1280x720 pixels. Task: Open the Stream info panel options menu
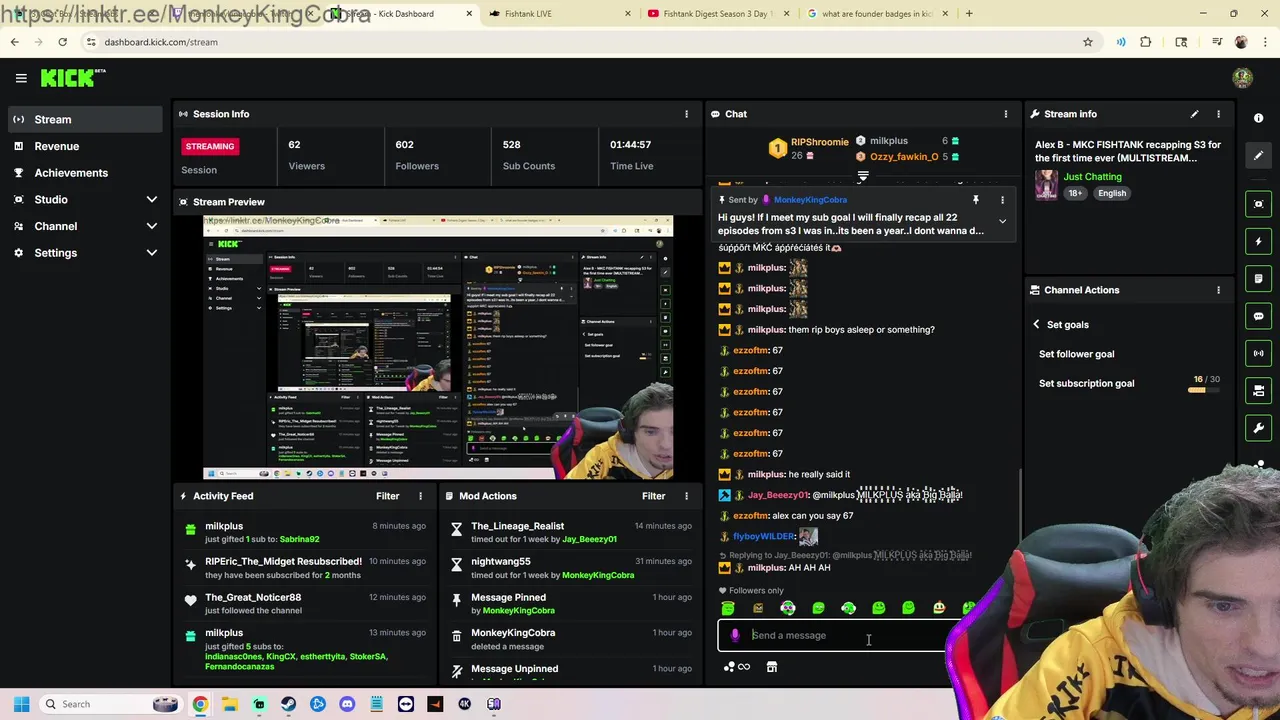[1218, 114]
